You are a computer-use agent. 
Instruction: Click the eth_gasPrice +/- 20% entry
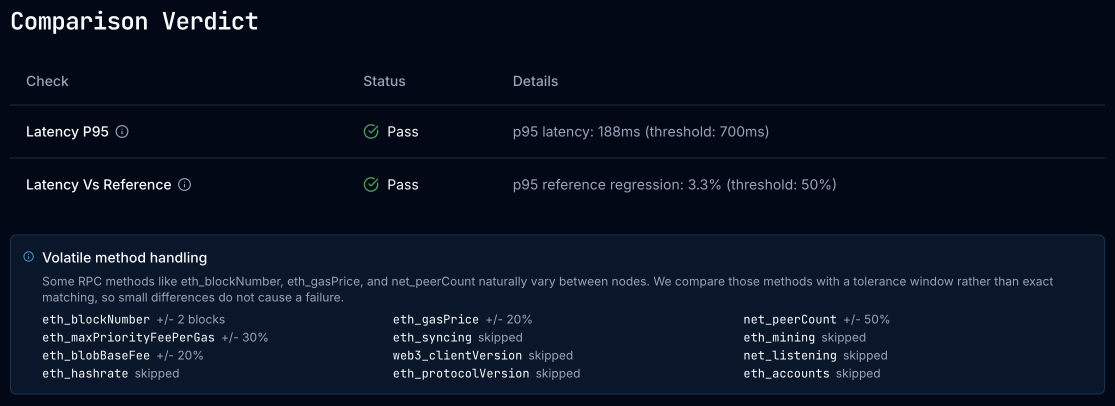click(462, 319)
